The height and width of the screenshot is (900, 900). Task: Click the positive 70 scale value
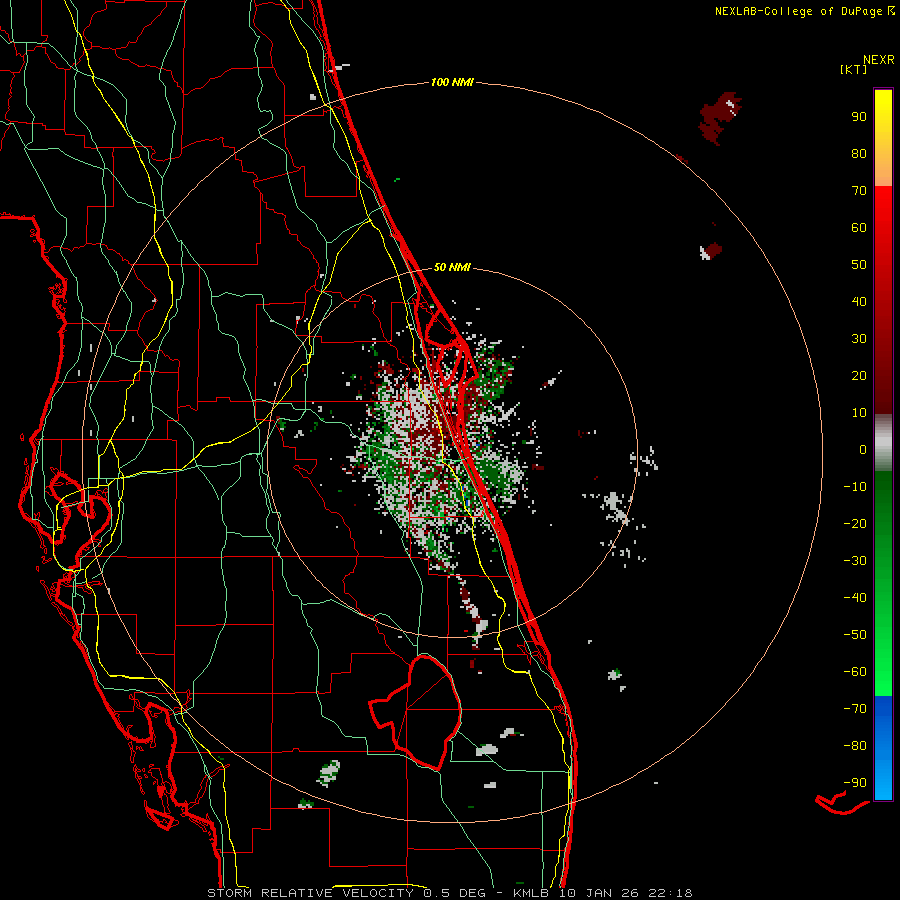[x=859, y=191]
